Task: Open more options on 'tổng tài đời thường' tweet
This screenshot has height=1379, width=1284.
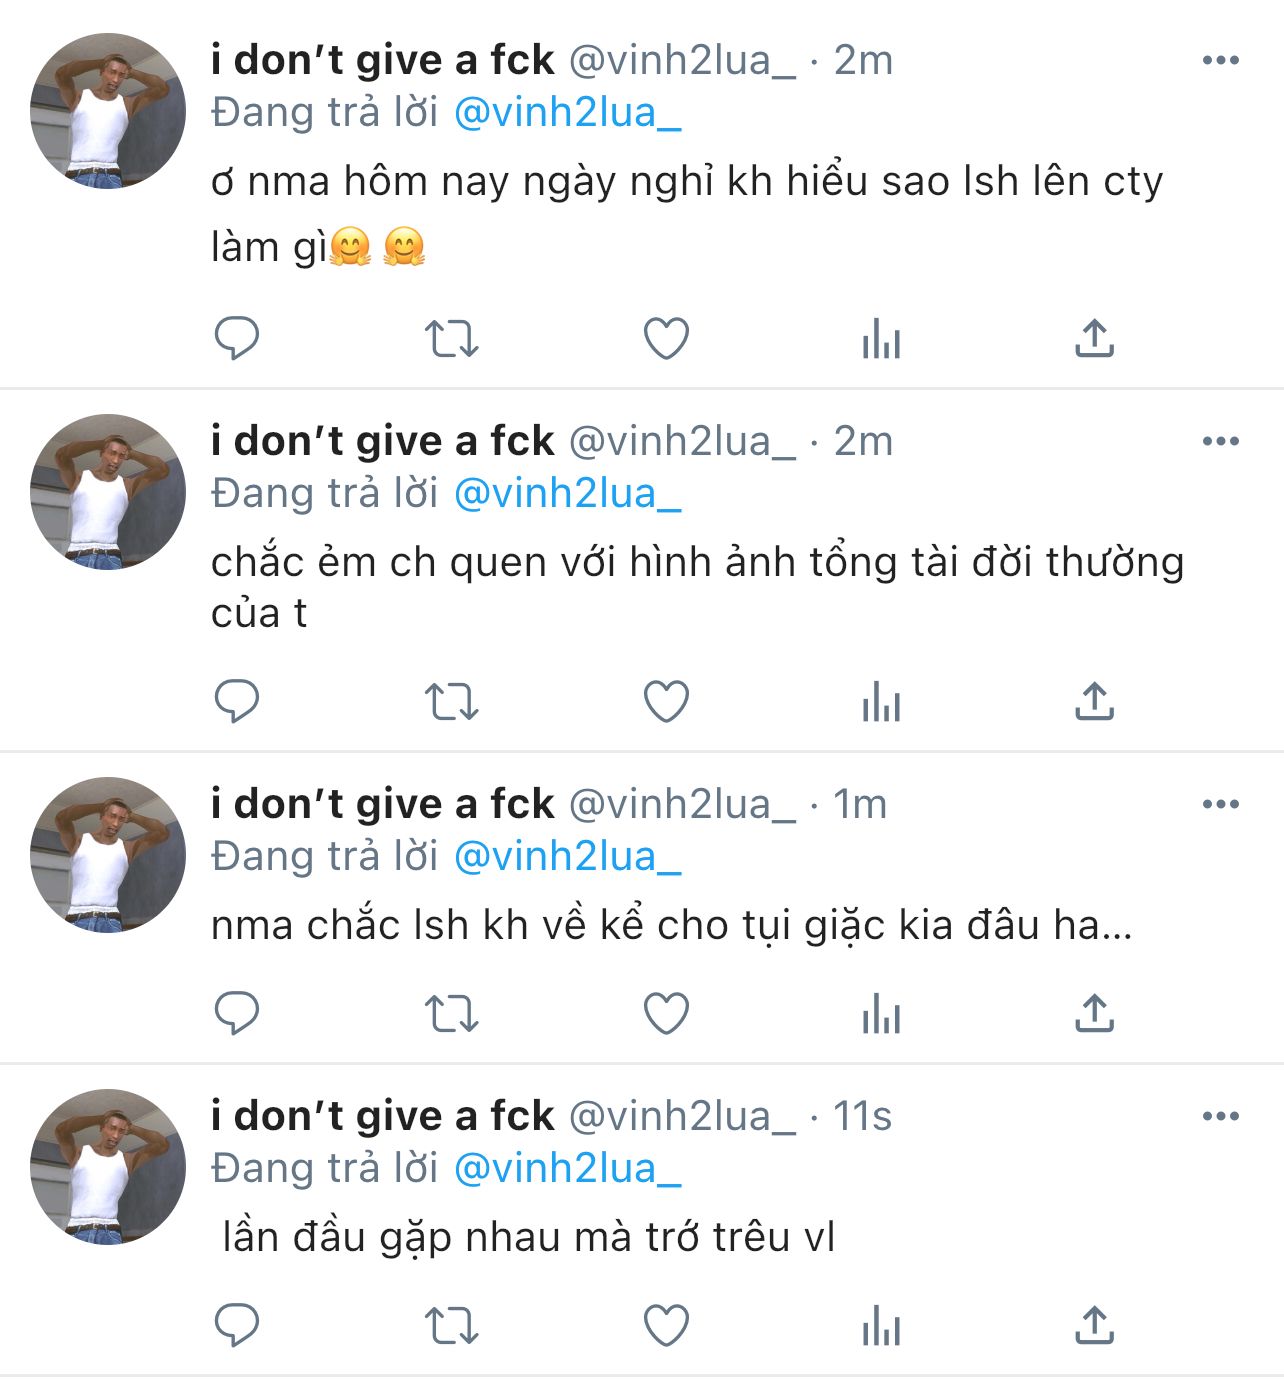Action: (x=1220, y=442)
